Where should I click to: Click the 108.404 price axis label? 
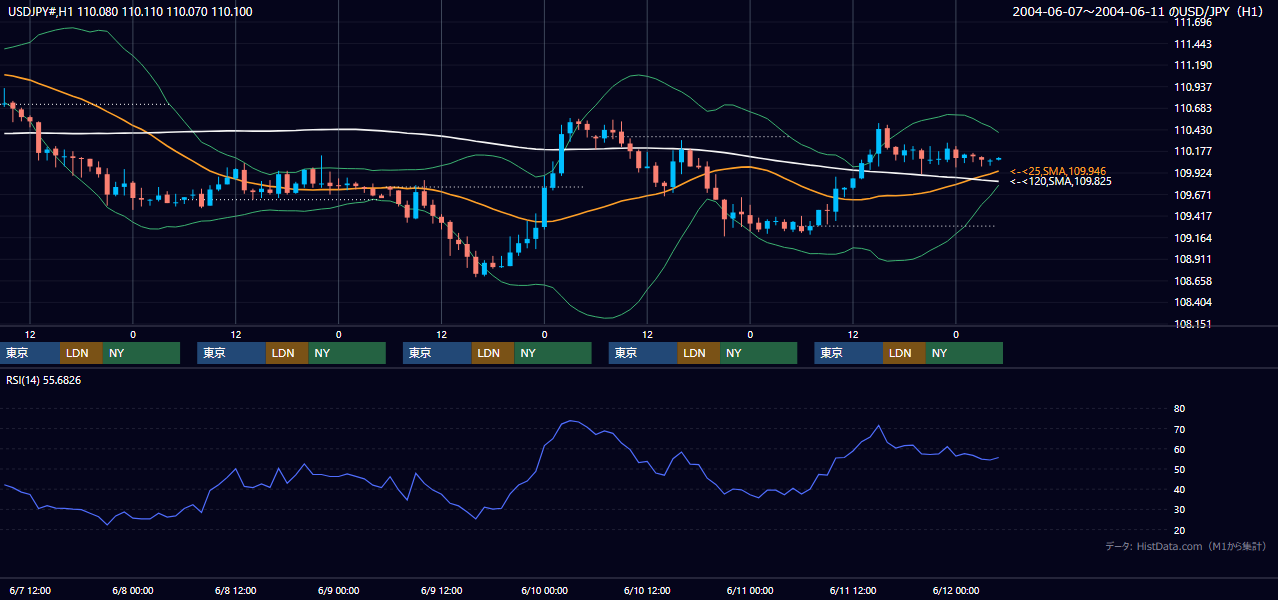click(1193, 302)
